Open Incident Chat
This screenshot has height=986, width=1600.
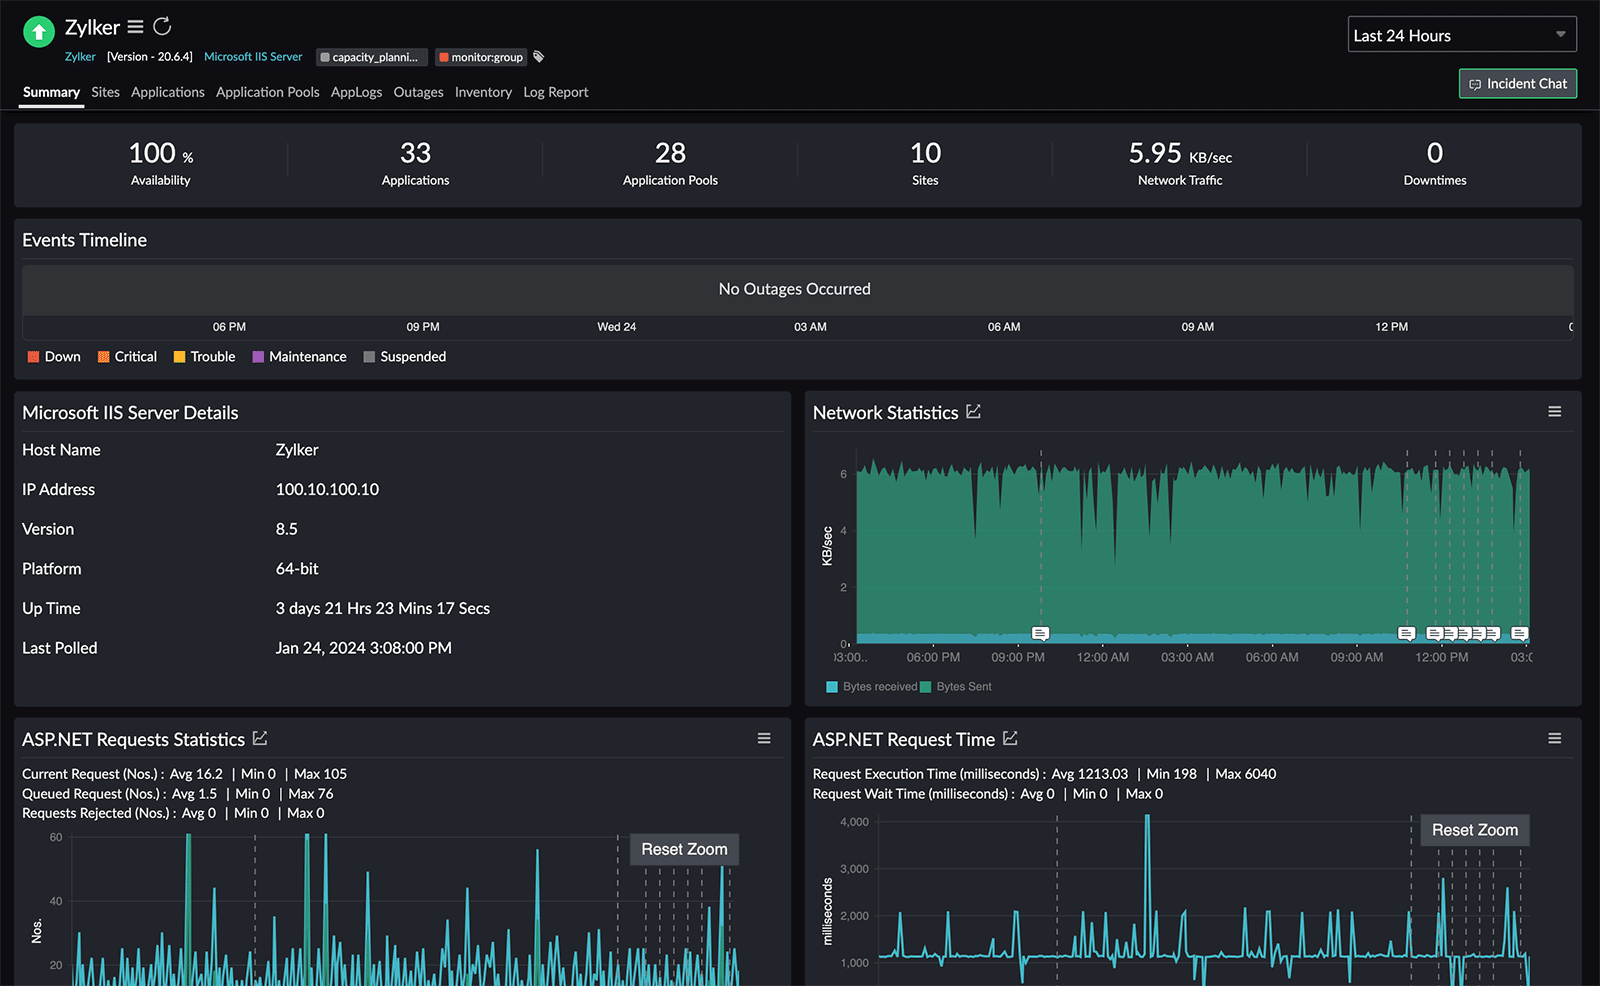click(x=1517, y=84)
